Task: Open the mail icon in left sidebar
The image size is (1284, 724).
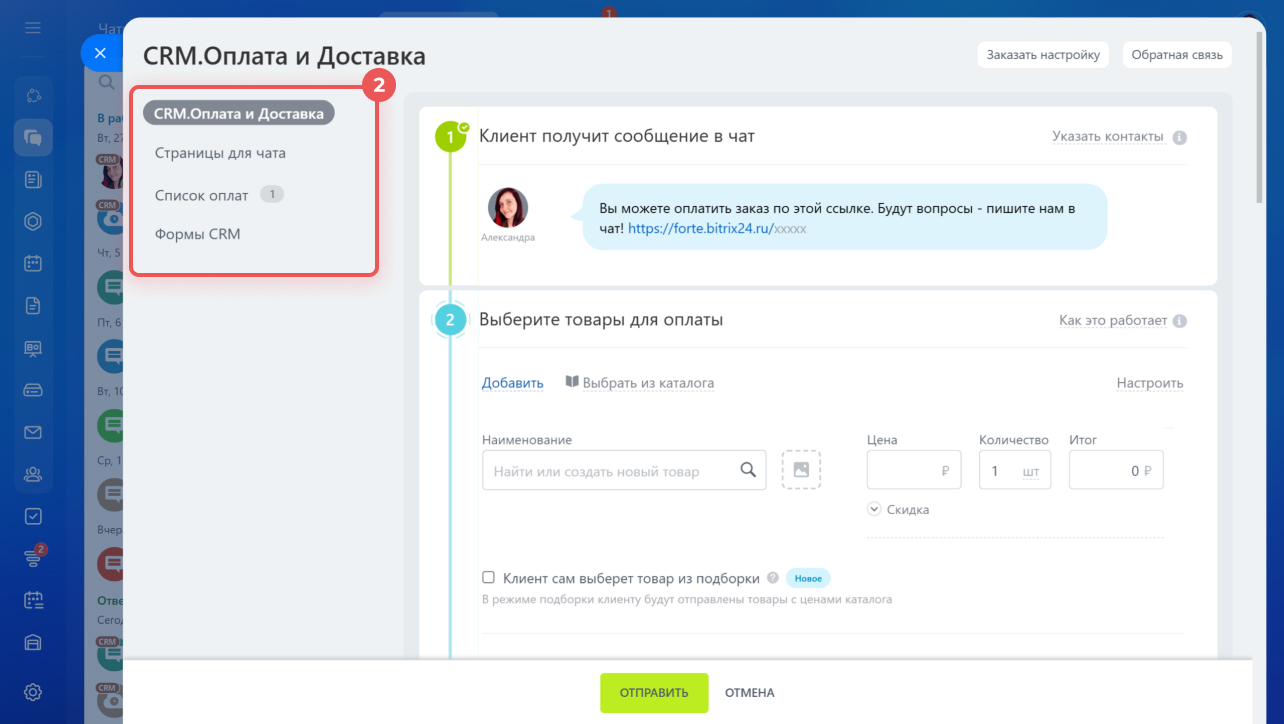Action: pos(33,432)
